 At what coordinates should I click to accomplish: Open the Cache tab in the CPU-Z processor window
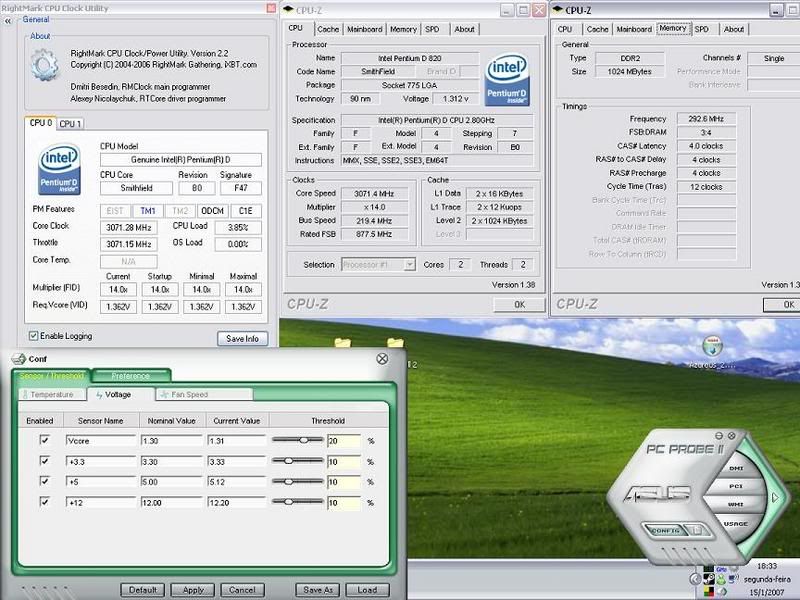(x=328, y=30)
